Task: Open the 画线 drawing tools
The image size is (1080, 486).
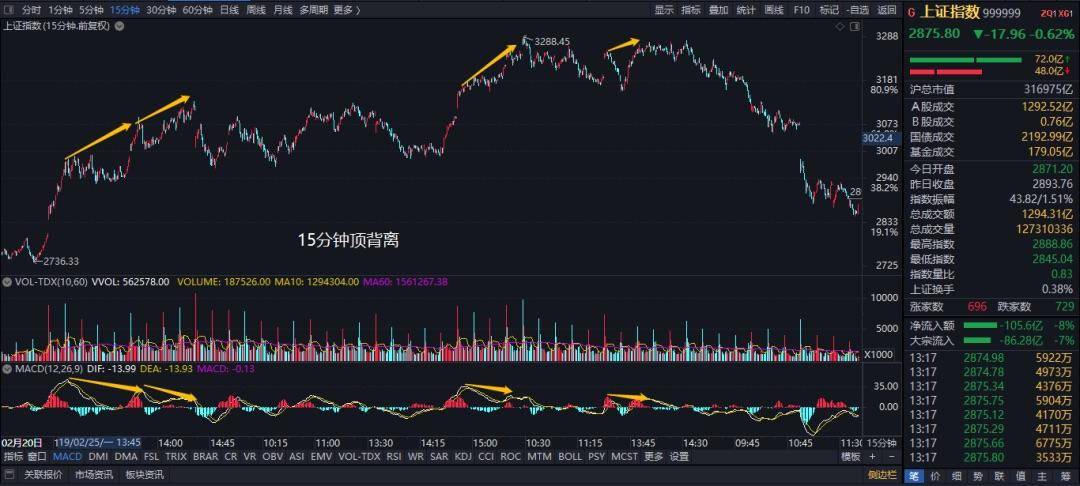Action: (774, 10)
